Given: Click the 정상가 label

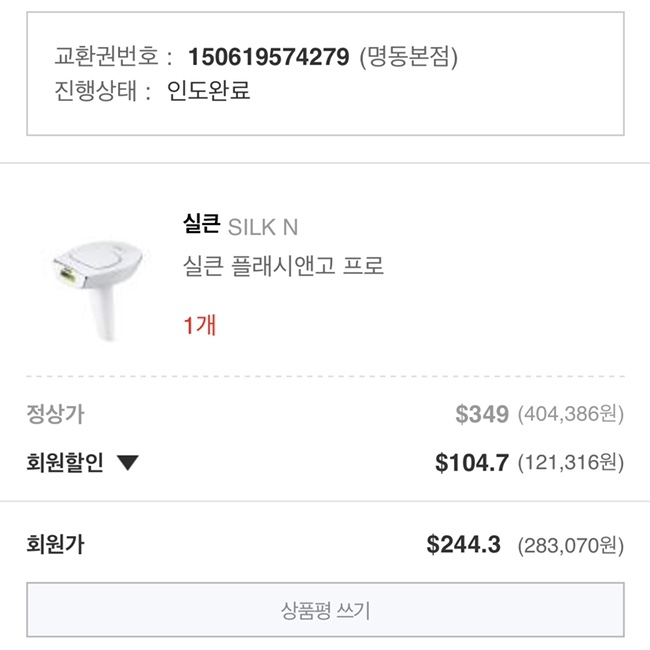Looking at the screenshot, I should 55,414.
